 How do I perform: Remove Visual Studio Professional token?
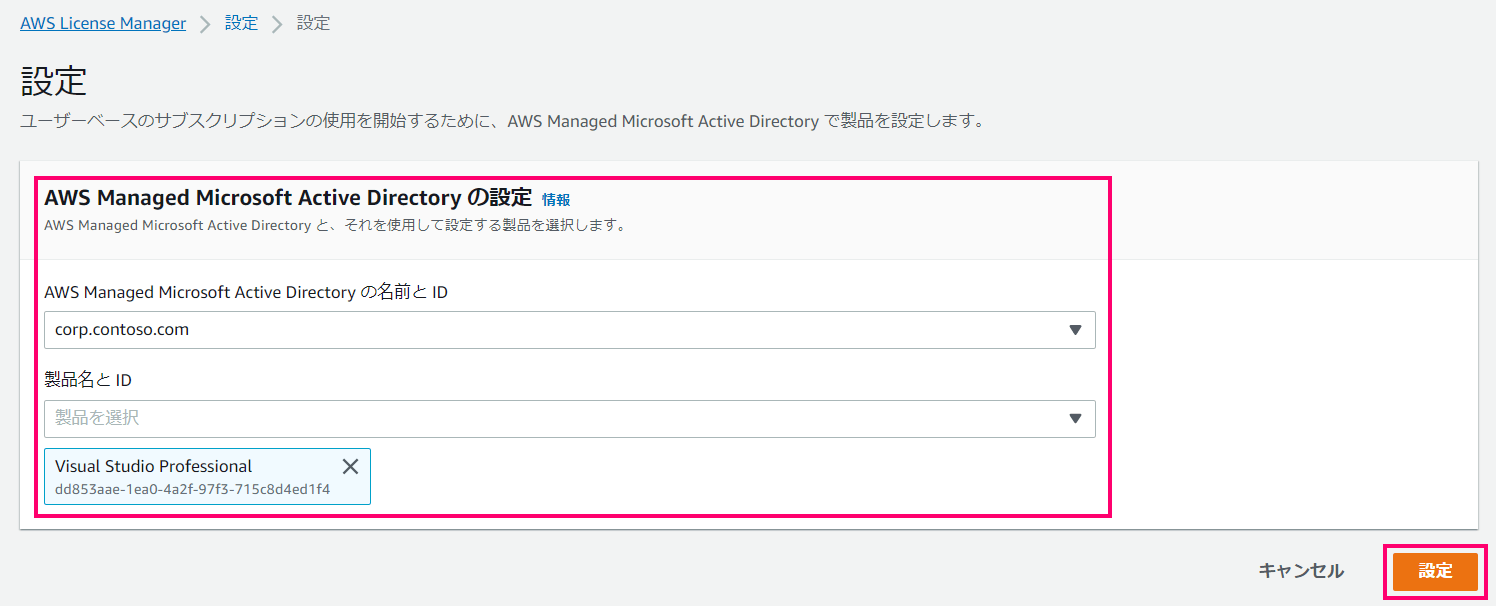(x=350, y=466)
